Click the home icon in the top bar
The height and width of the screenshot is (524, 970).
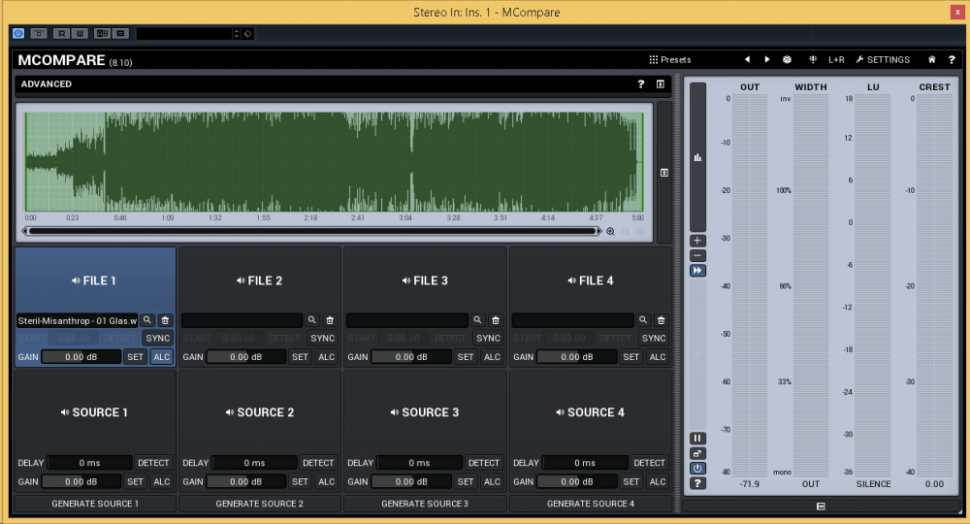tap(932, 60)
